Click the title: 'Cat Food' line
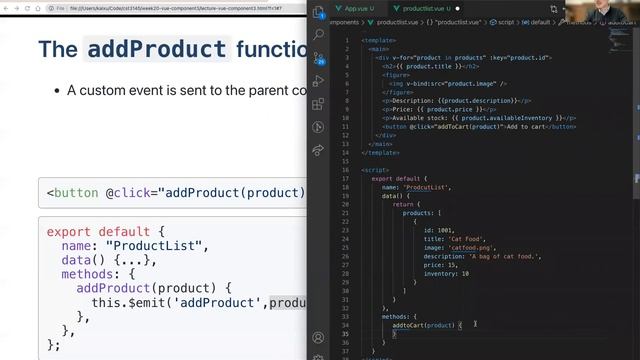Image resolution: width=640 pixels, height=360 pixels. pos(455,239)
